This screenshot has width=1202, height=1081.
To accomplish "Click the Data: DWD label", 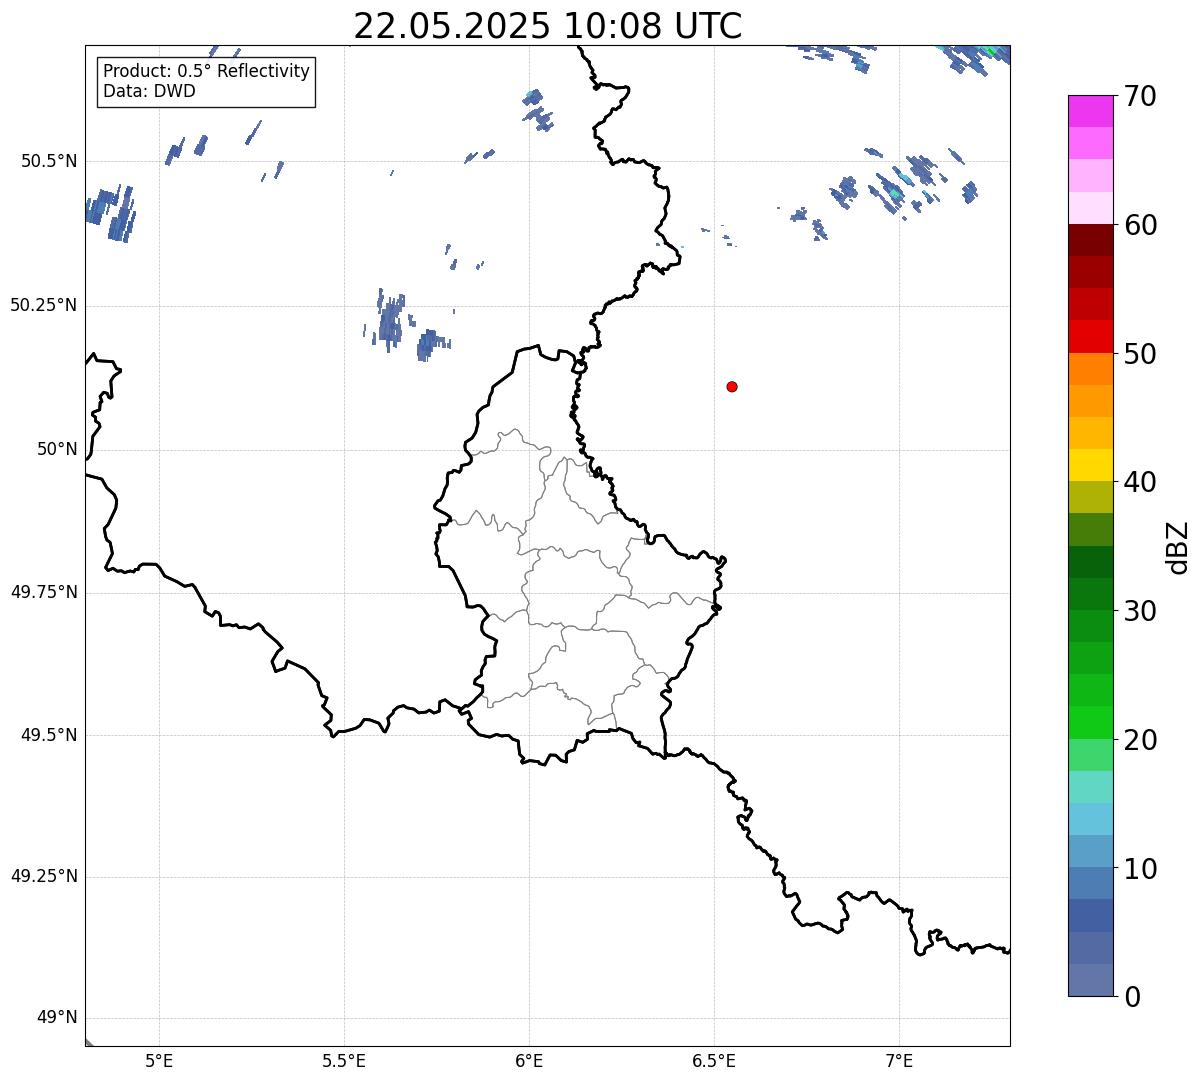I will (x=149, y=91).
